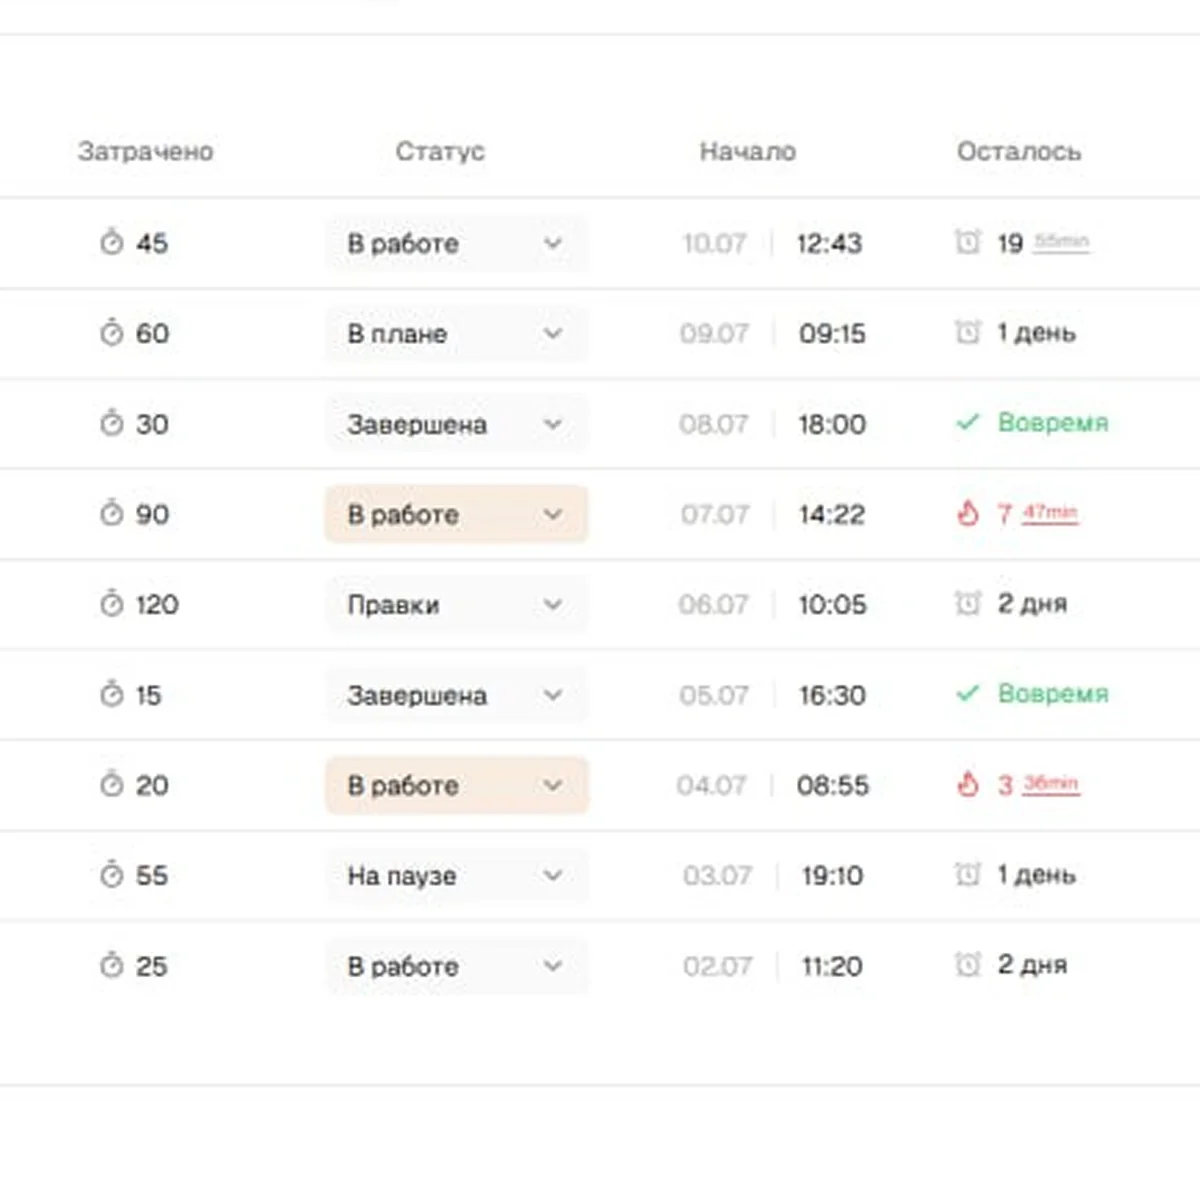Expand the 'Правки' status dropdown
Image resolution: width=1200 pixels, height=1200 pixels.
[x=456, y=605]
